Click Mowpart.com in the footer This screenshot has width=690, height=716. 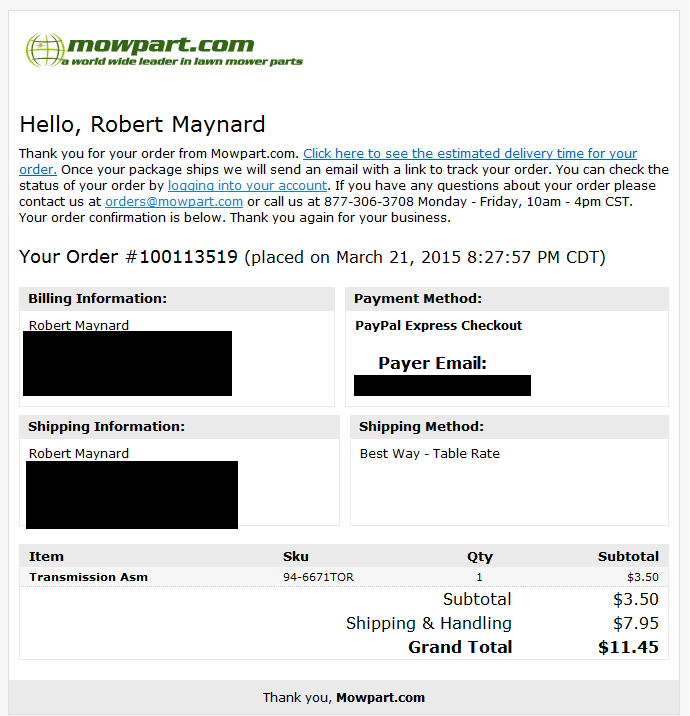[380, 698]
